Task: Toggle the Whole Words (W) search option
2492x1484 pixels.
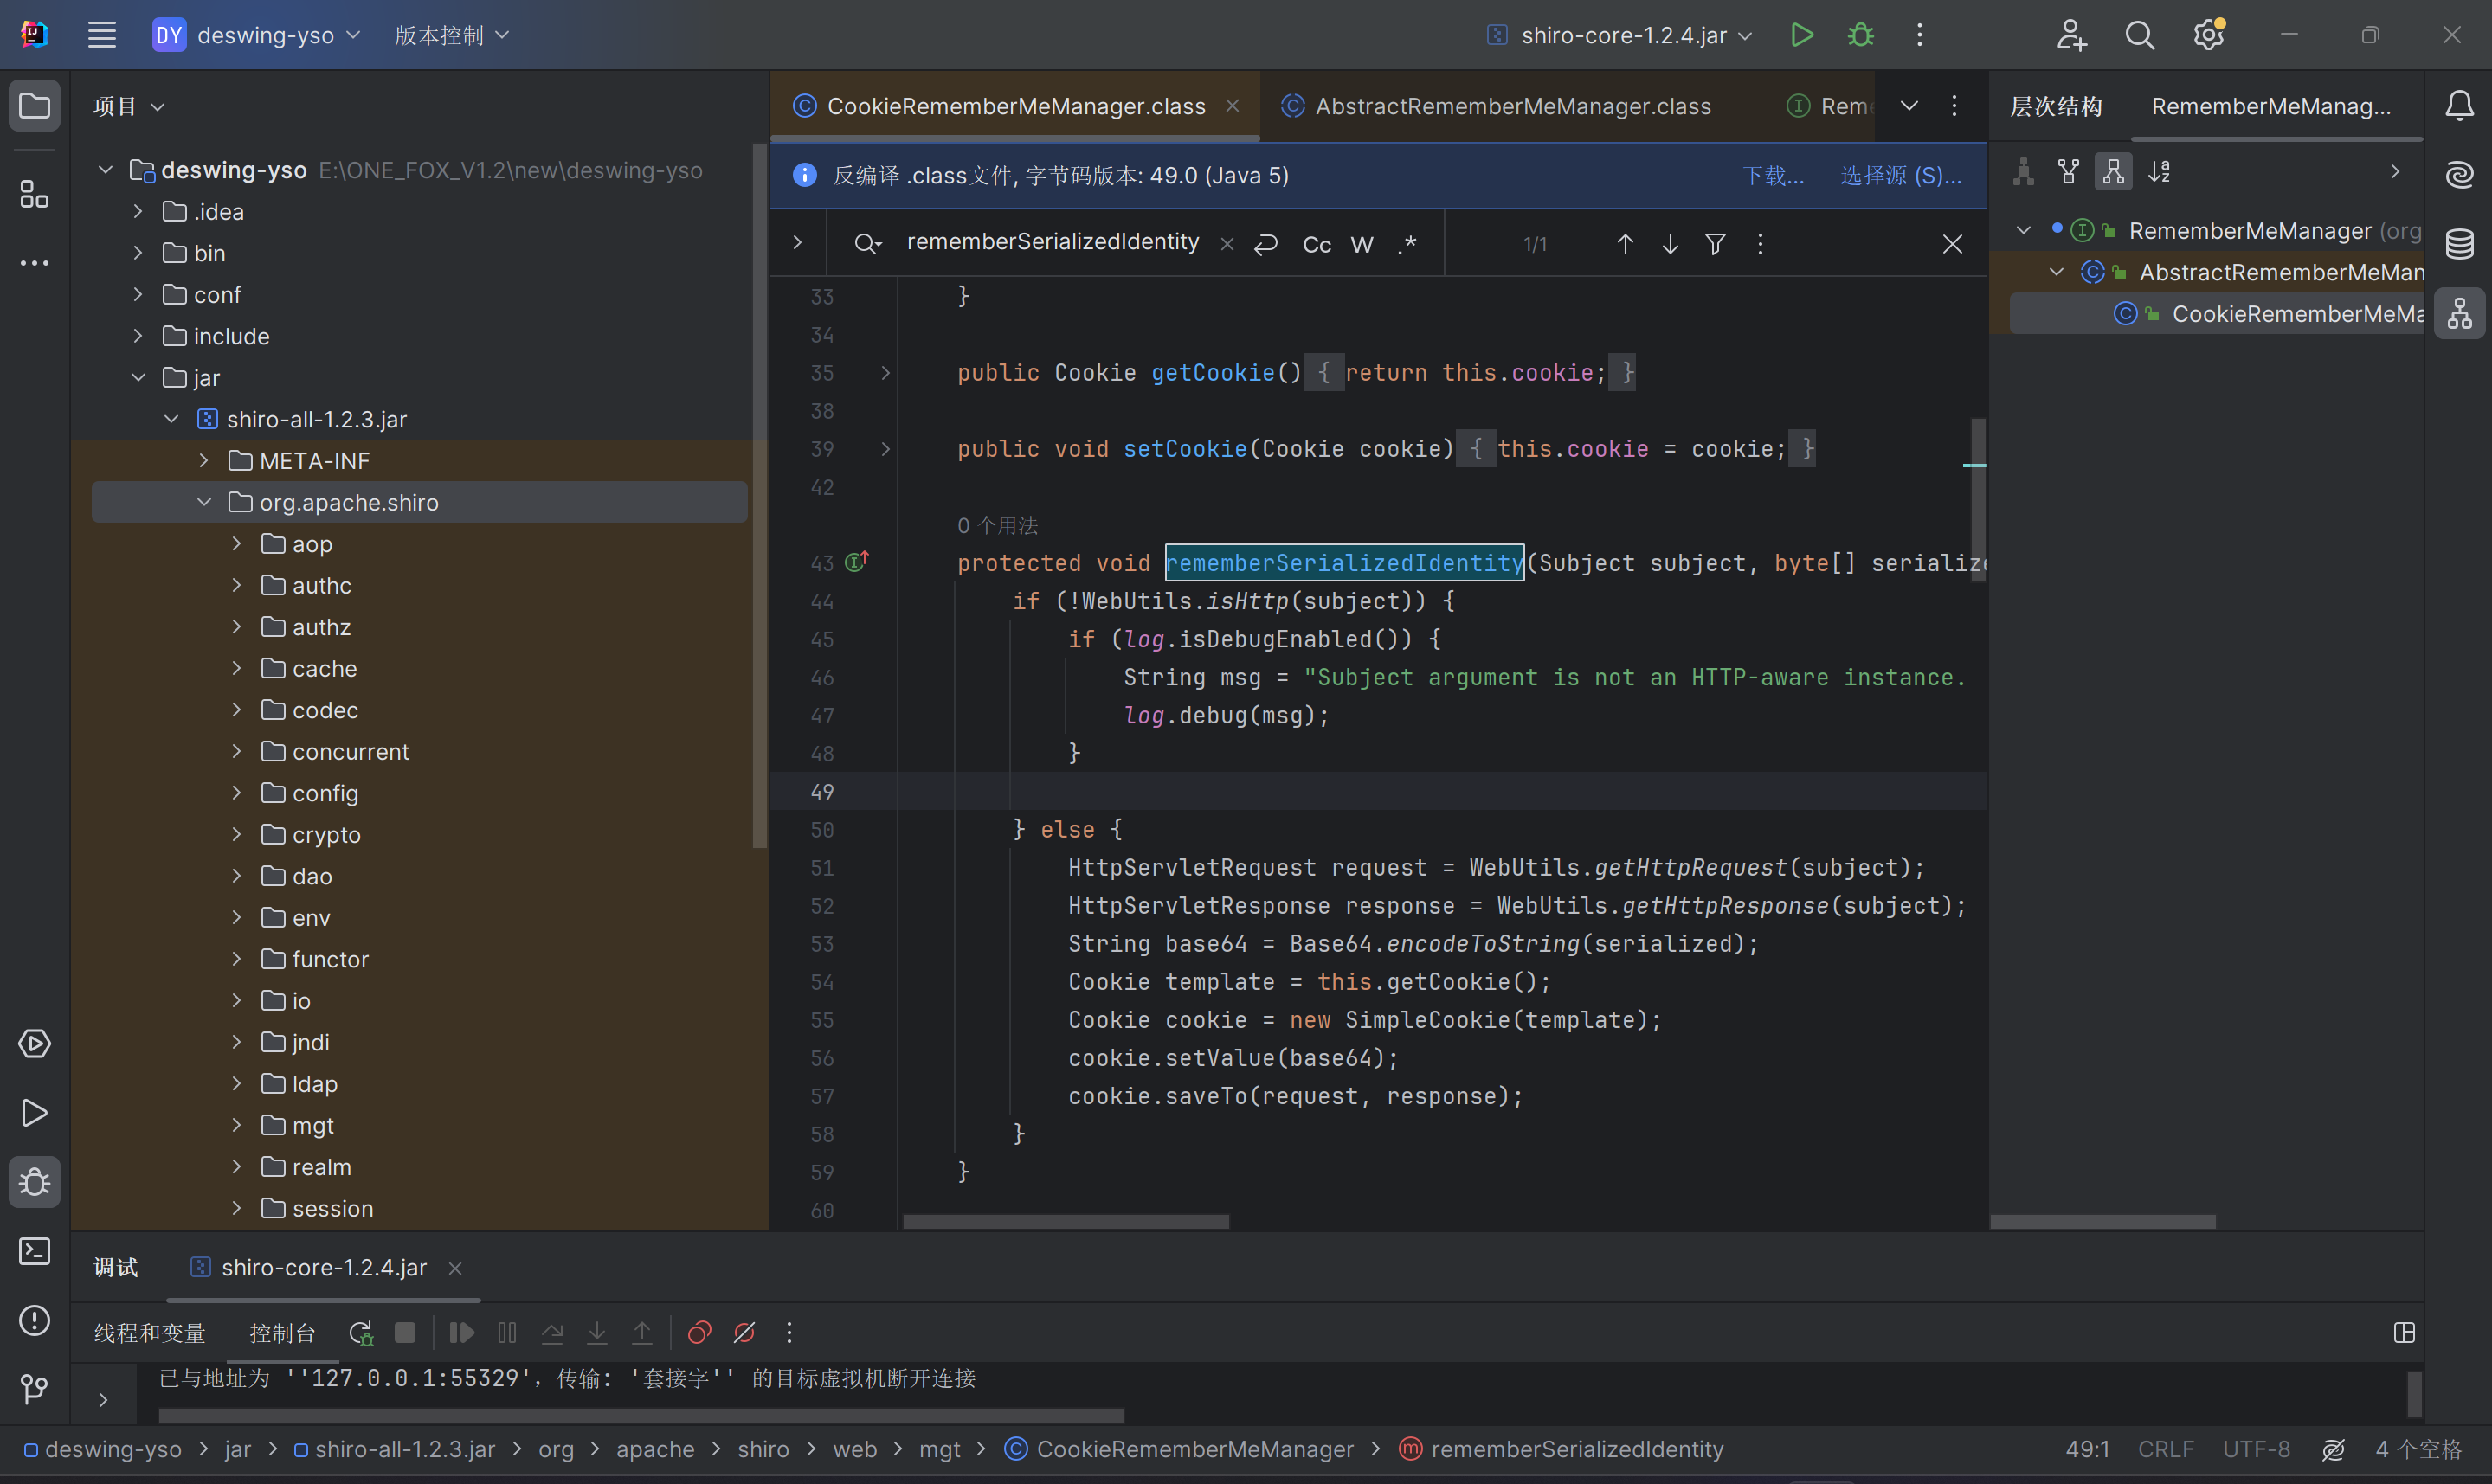Action: pos(1362,244)
